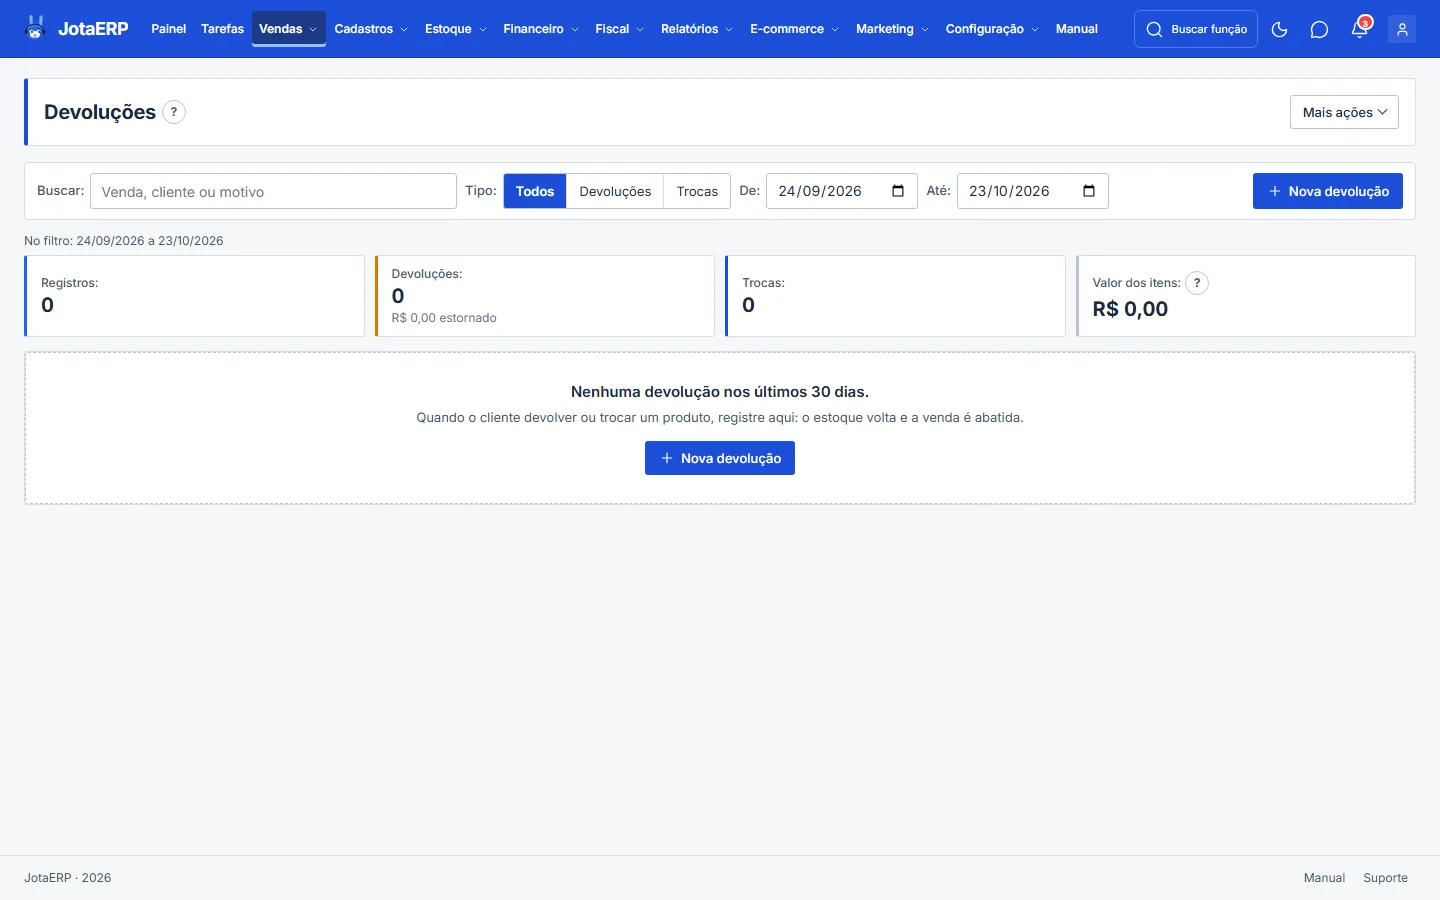The image size is (1440, 900).
Task: Expand the Cadastros menu
Action: (x=371, y=29)
